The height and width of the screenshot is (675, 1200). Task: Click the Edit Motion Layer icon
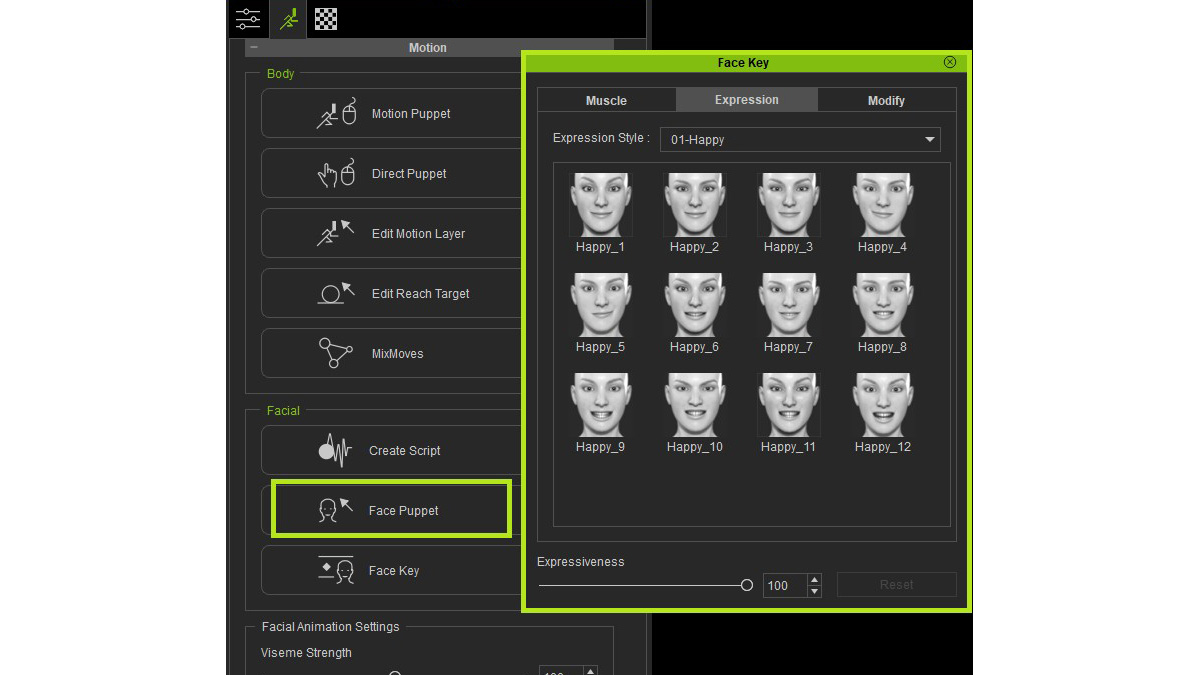pyautogui.click(x=336, y=233)
